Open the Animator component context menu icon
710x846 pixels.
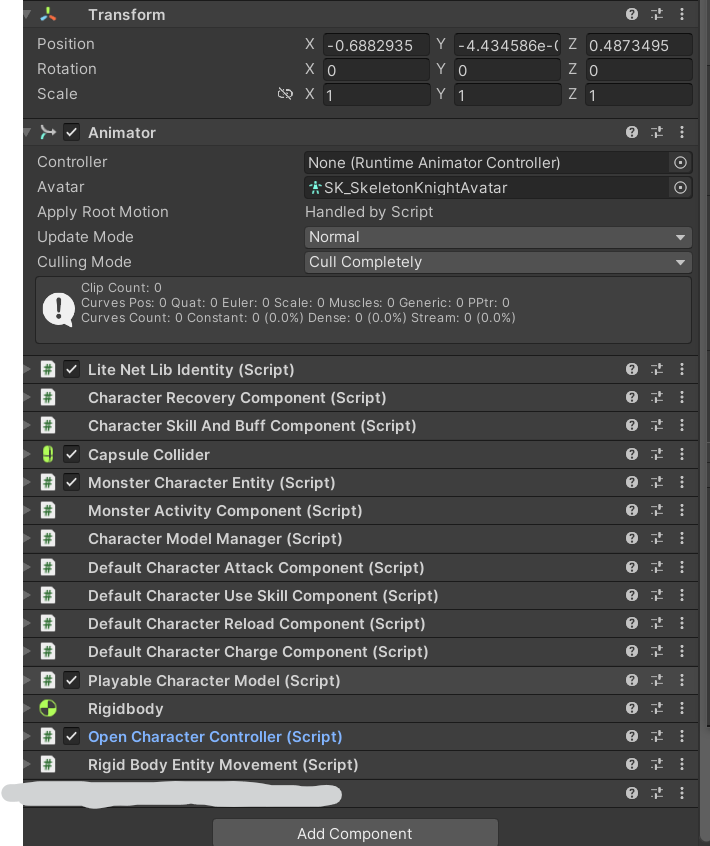[682, 132]
